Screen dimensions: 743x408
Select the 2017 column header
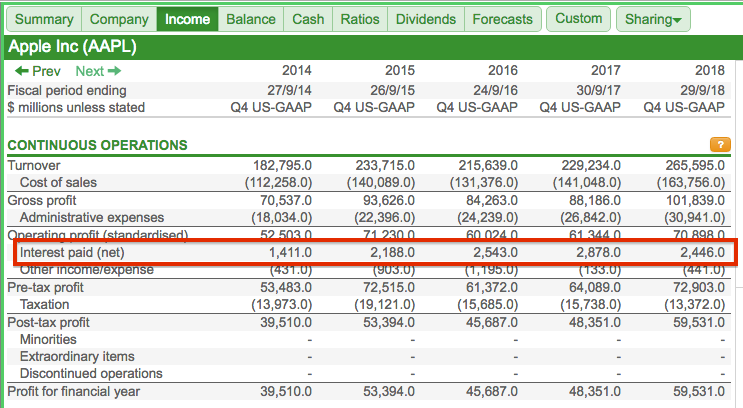pyautogui.click(x=606, y=71)
